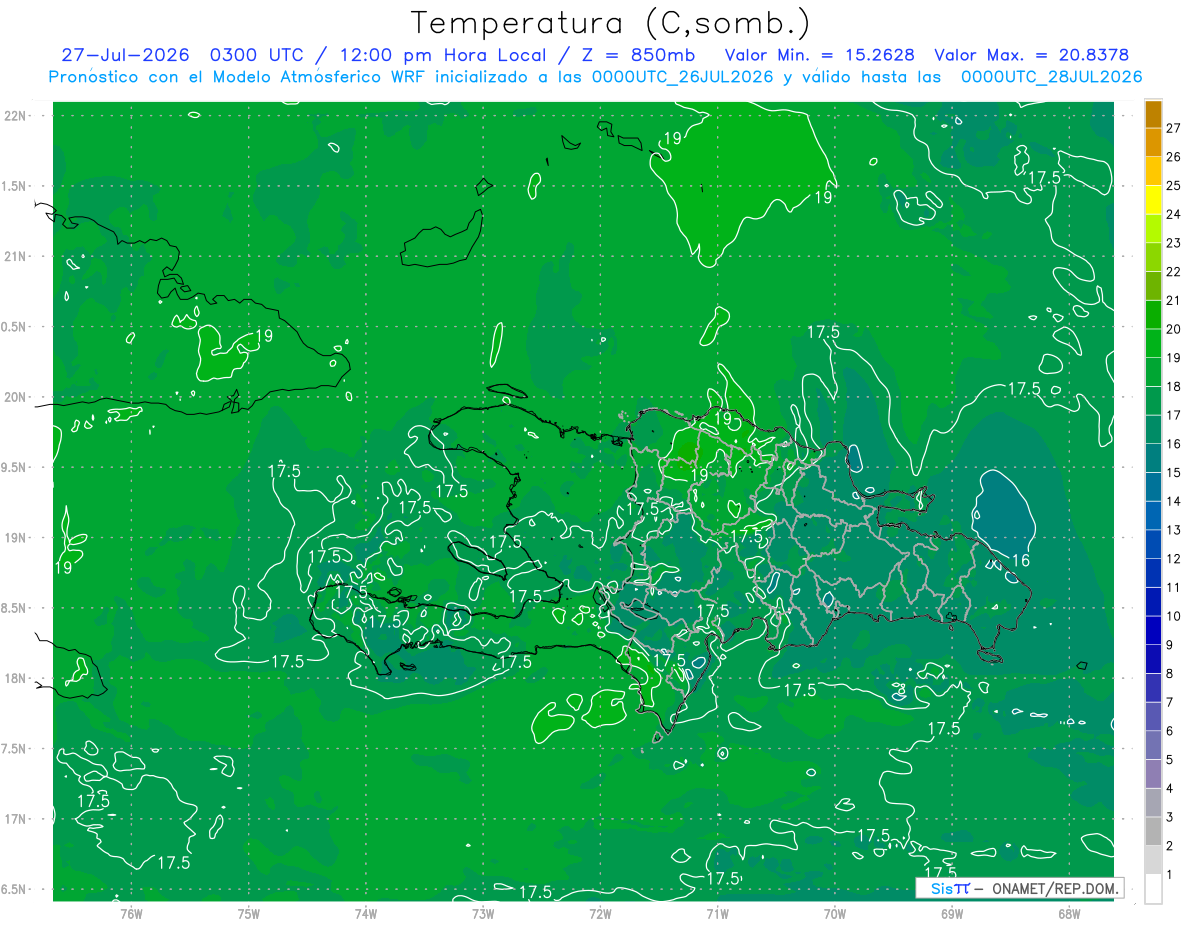Click the '76W' longitude axis label
This screenshot has width=1200, height=927.
[x=131, y=914]
